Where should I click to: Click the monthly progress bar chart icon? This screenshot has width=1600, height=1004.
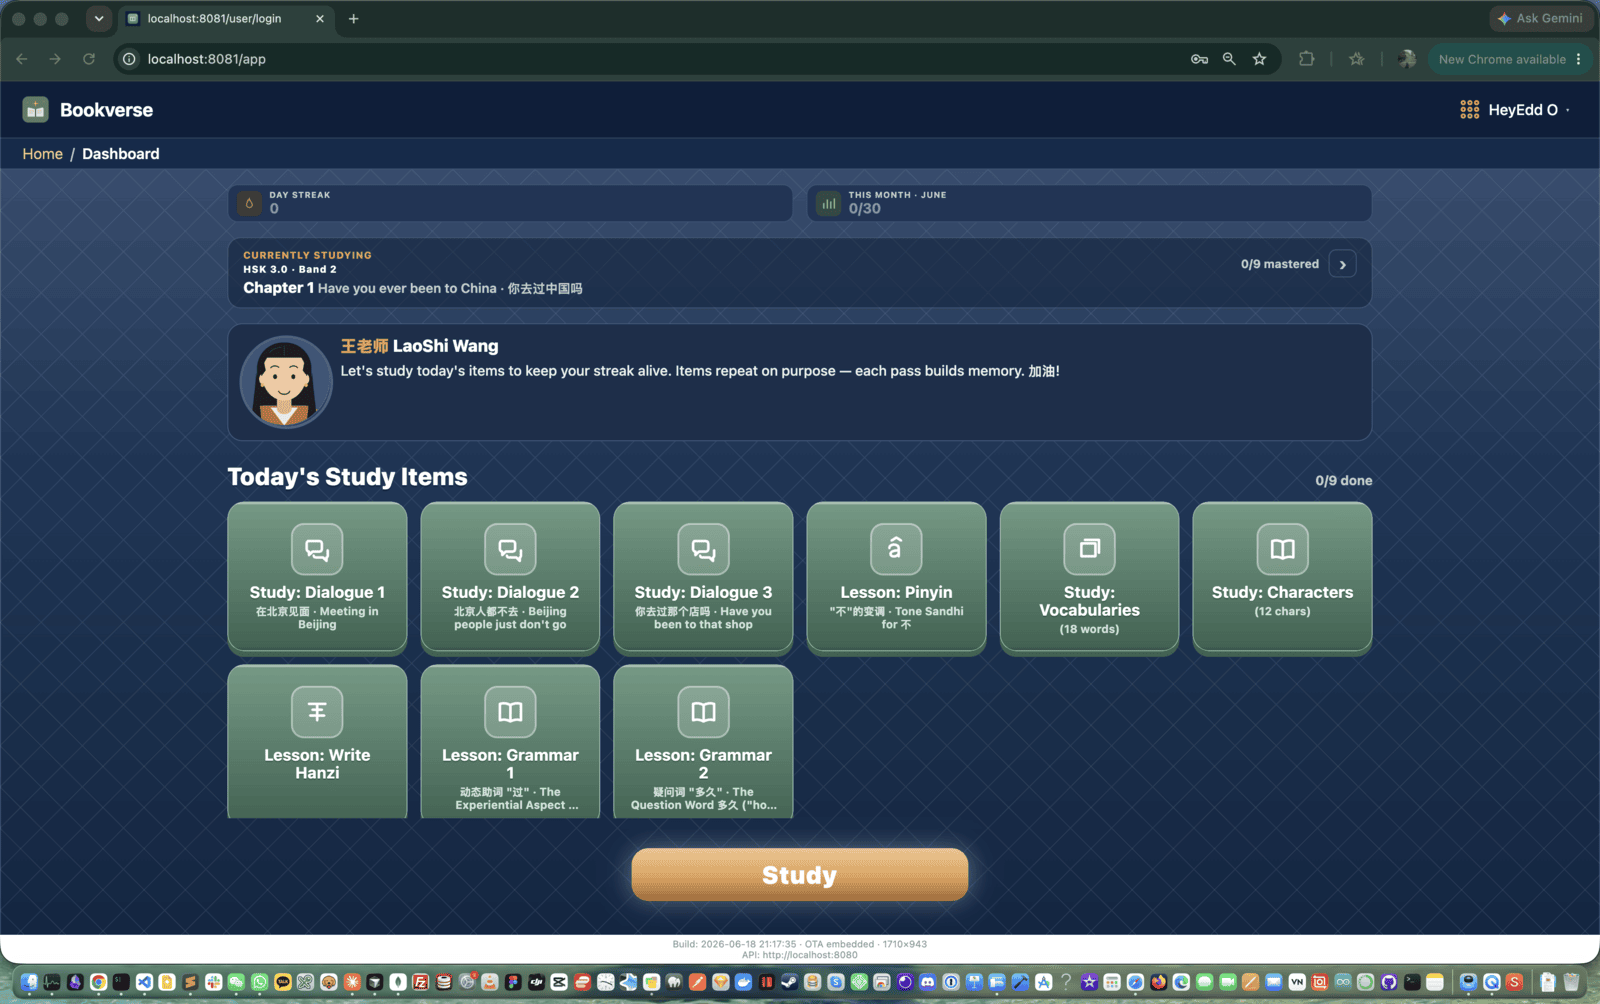(x=829, y=203)
